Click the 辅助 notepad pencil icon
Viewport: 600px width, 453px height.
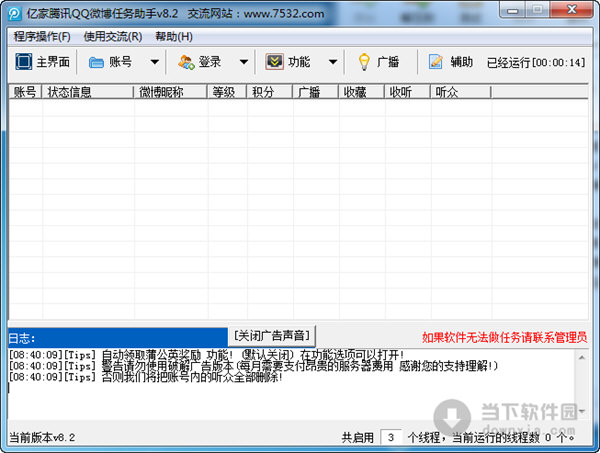pos(435,62)
